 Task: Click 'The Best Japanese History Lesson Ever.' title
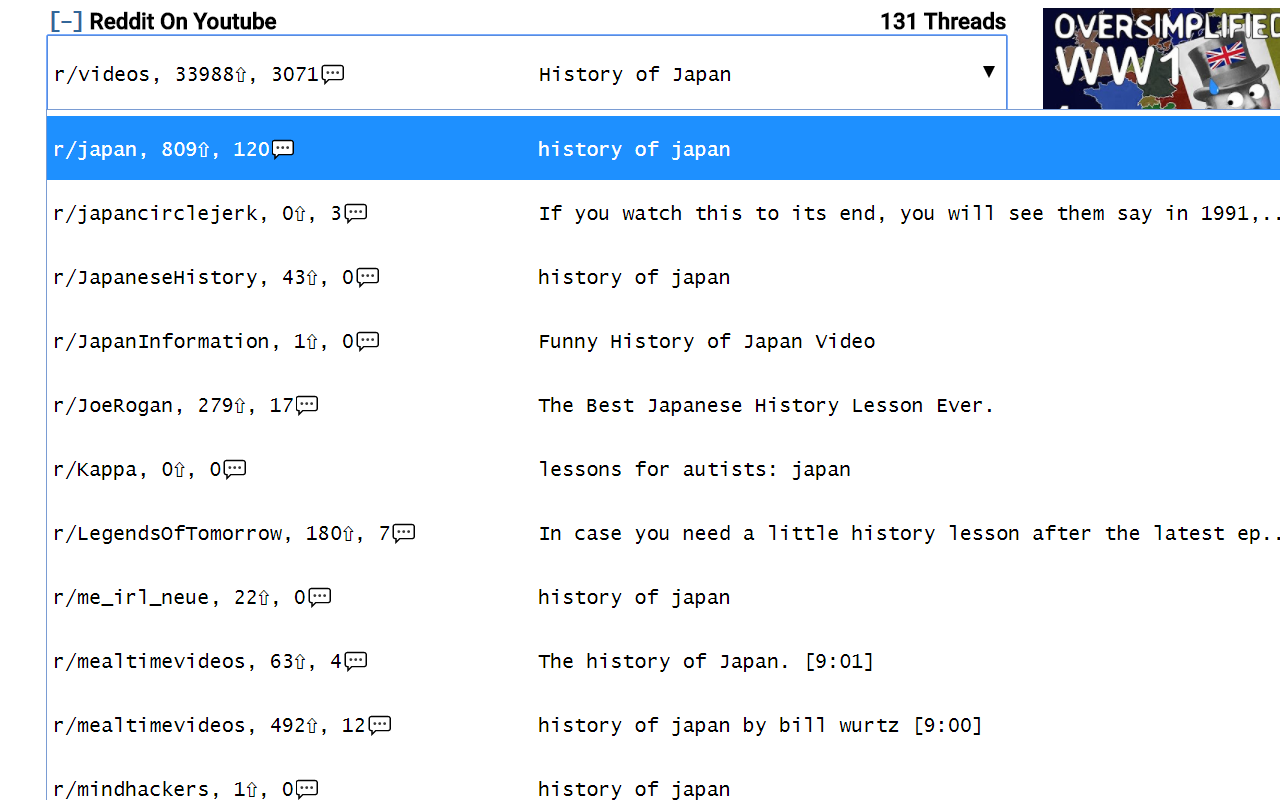click(x=767, y=405)
